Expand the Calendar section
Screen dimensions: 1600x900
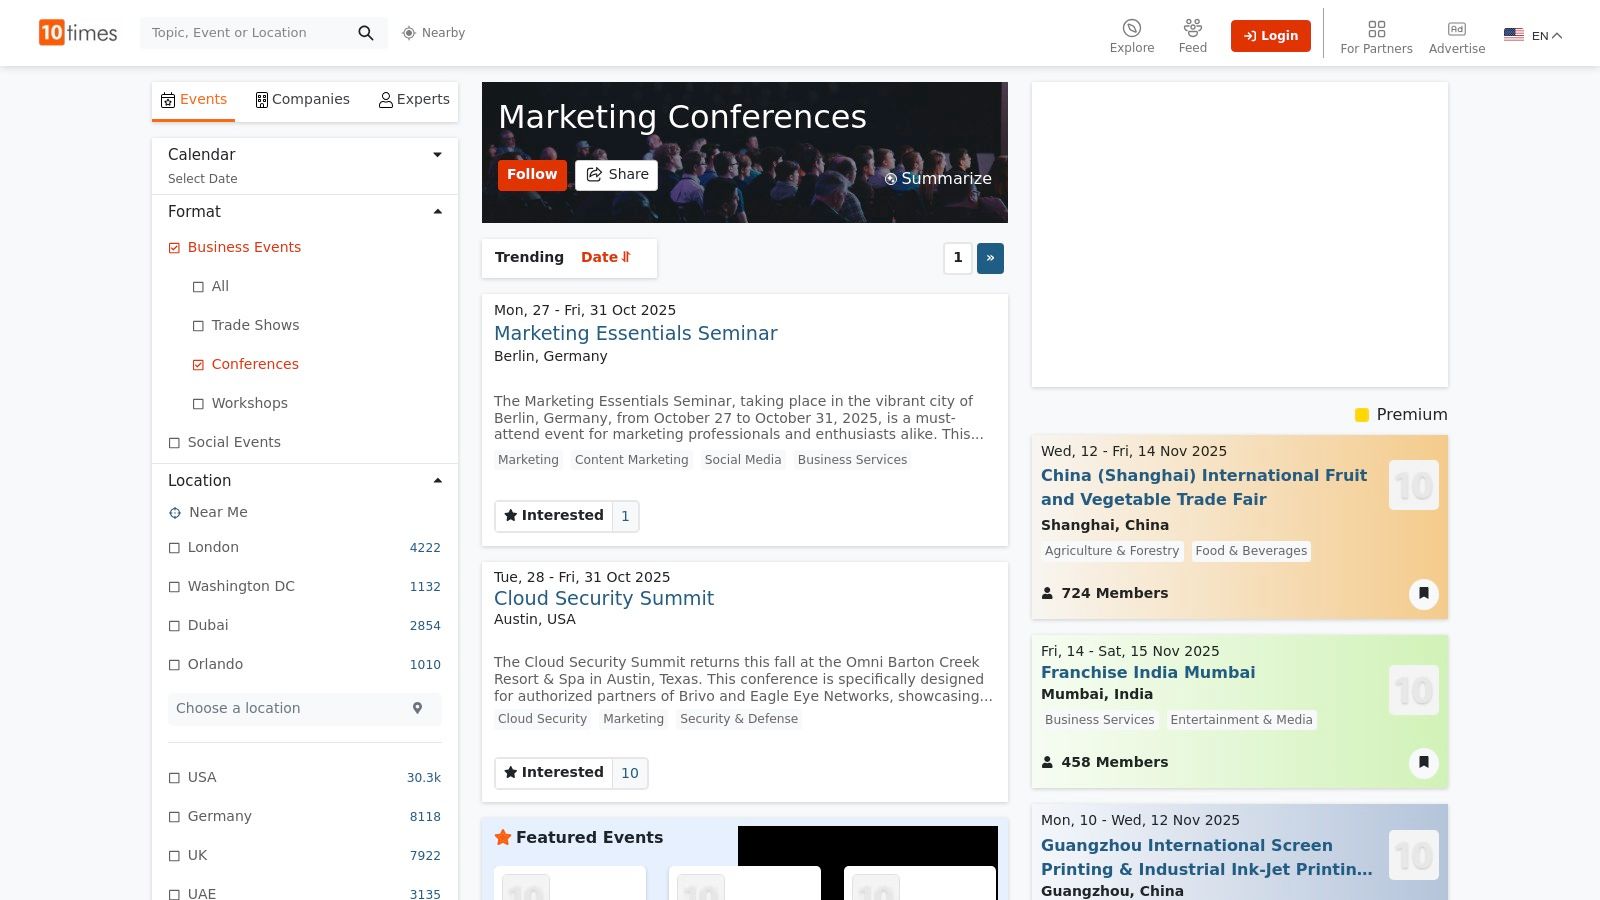437,154
